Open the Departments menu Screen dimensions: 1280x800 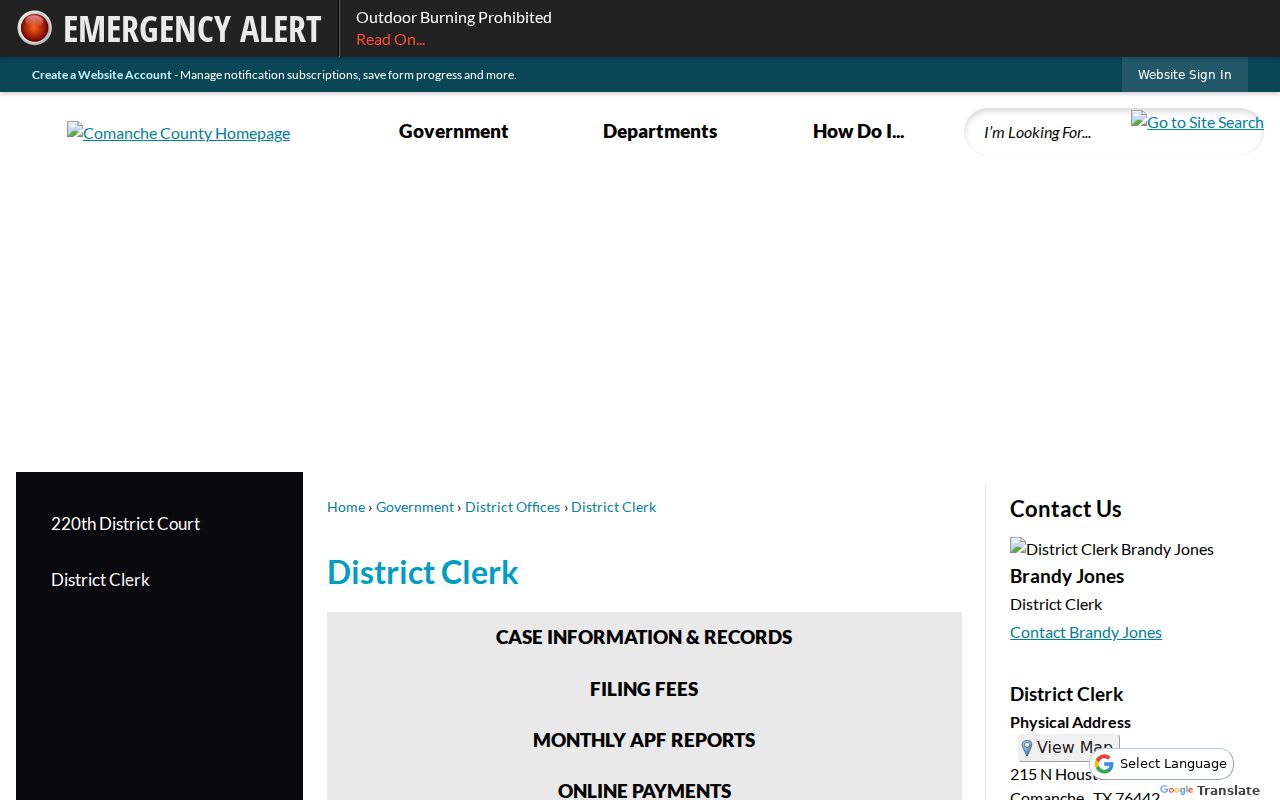pos(660,131)
